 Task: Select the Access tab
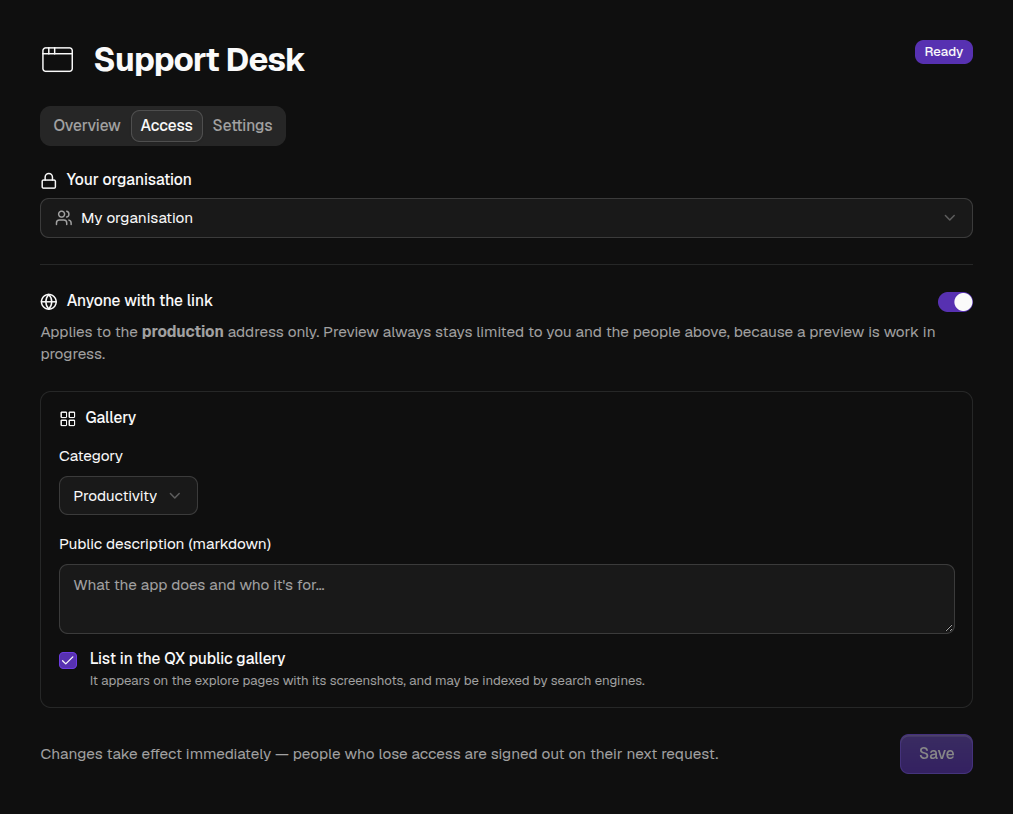click(x=167, y=126)
